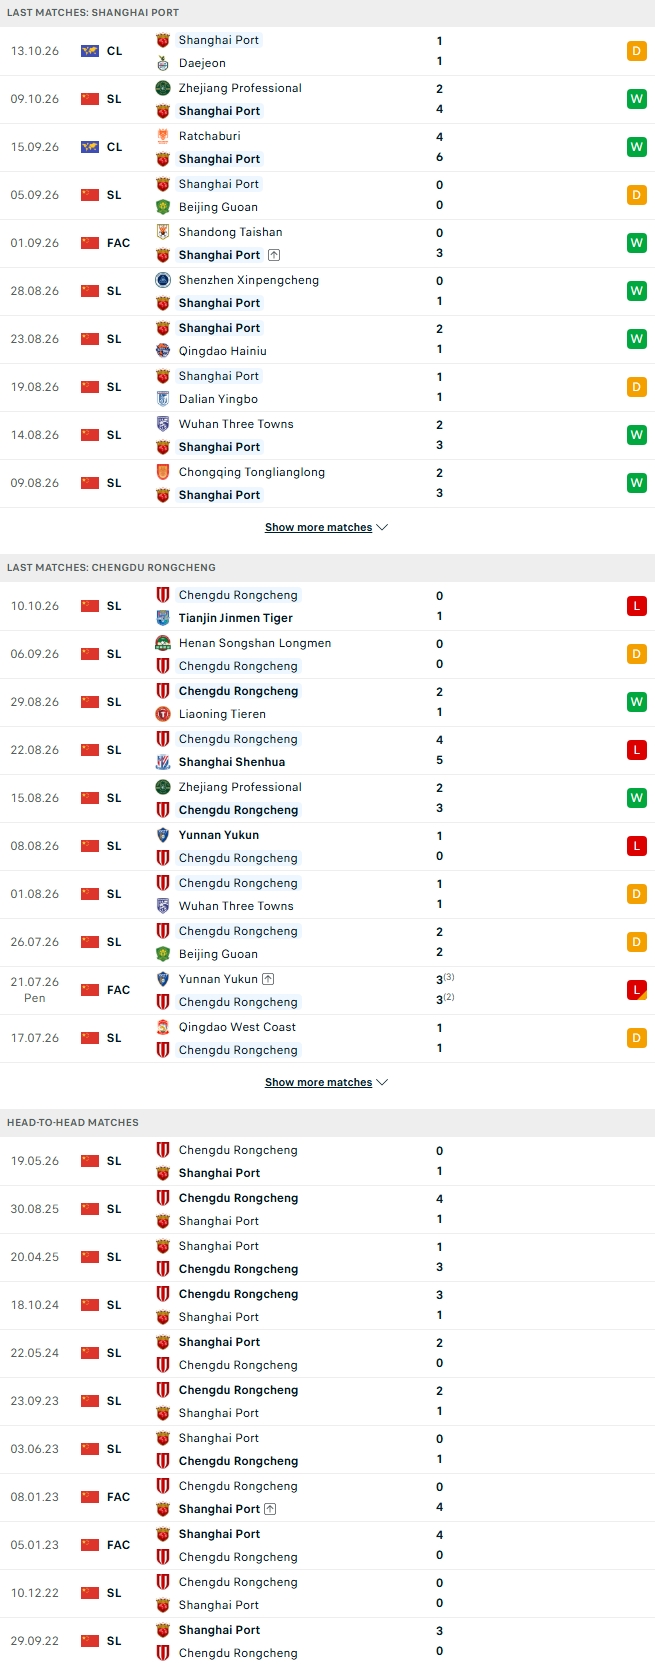Click the Liaoning Tieren team crest
Viewport: 655px width, 1664px height.
[163, 714]
